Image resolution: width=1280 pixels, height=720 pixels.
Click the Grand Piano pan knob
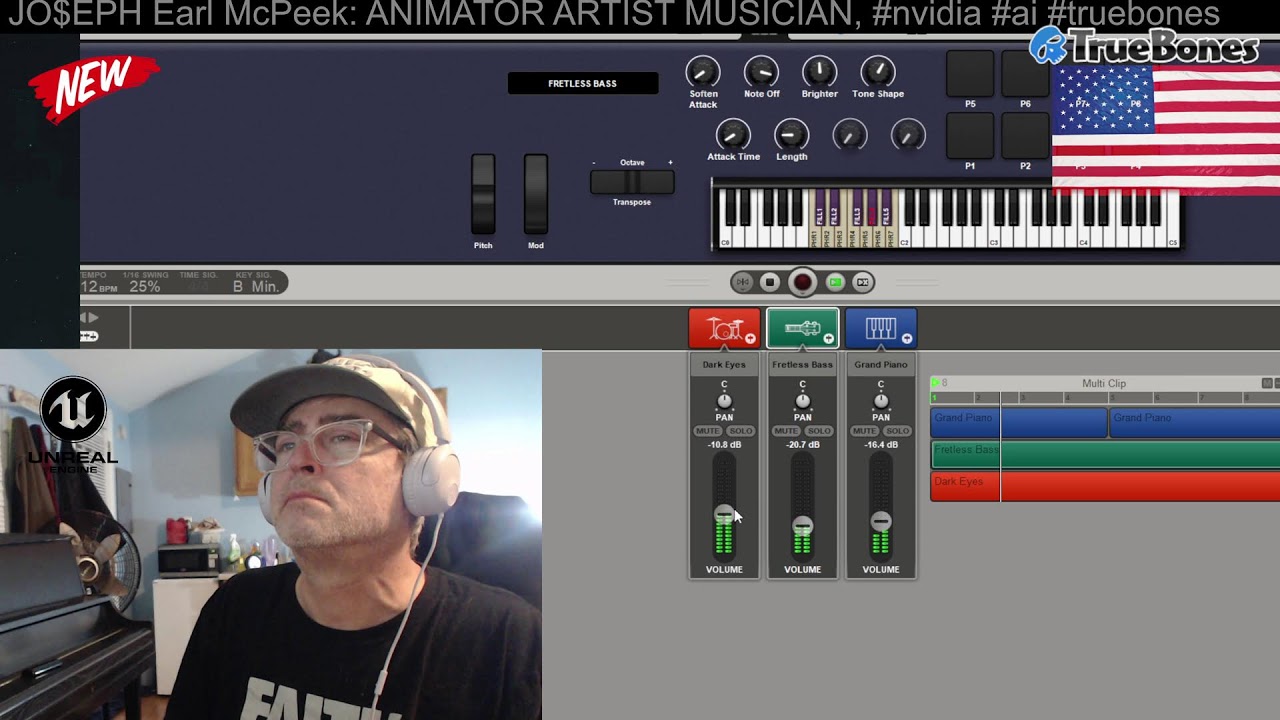pyautogui.click(x=880, y=401)
